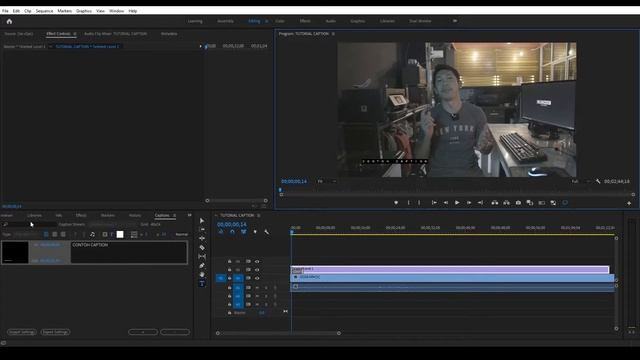Screen dimensions: 640x360
Task: Open playback resolution Full dropdown
Action: pos(580,181)
